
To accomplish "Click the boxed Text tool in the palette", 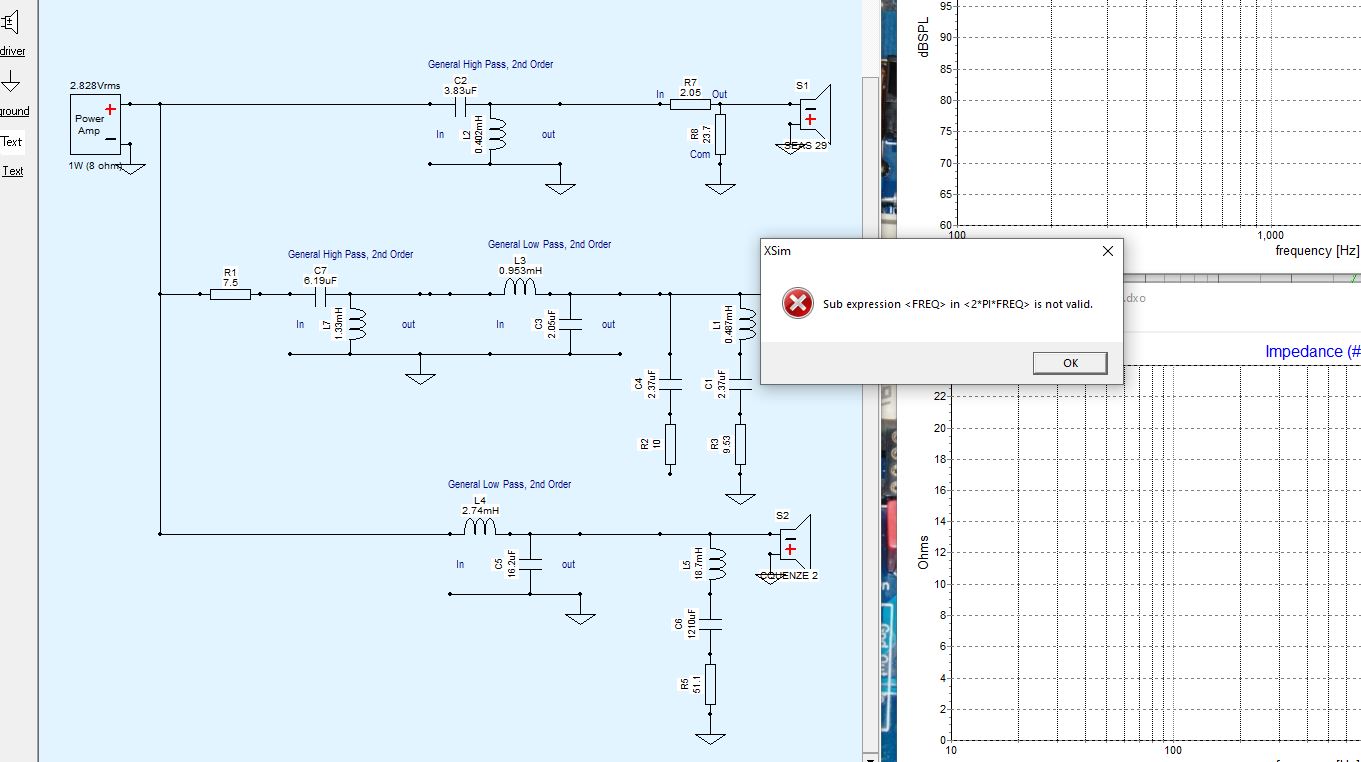I will click(x=11, y=141).
